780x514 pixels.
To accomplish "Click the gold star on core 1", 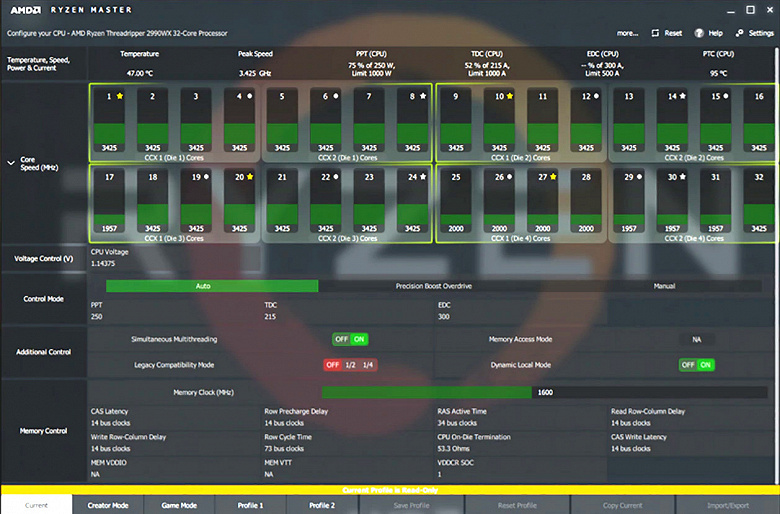I will point(120,96).
